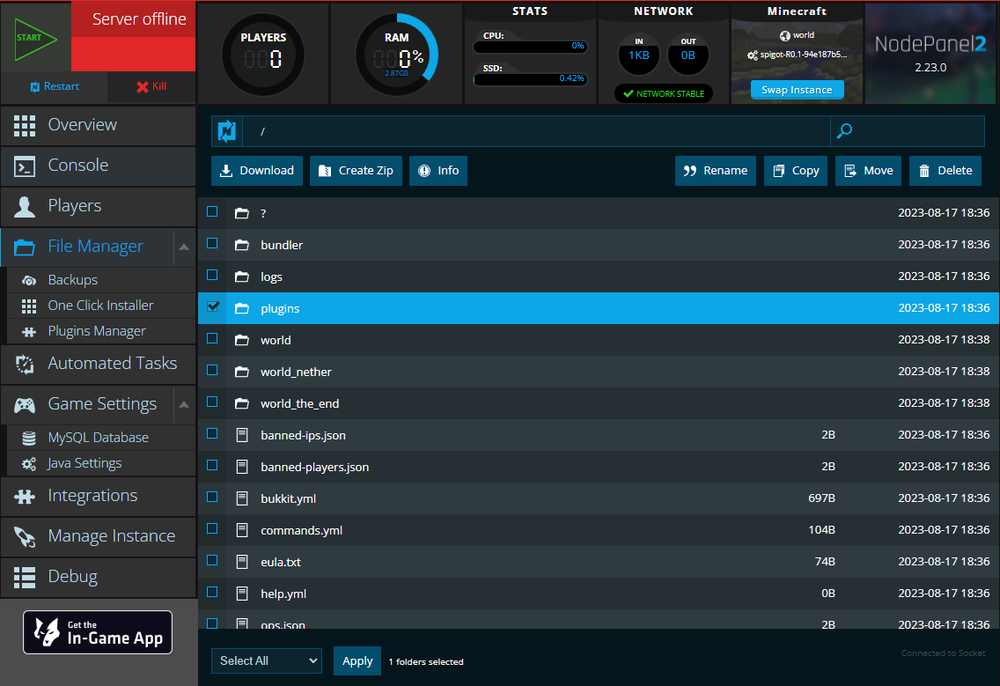Click the file manager home icon beside path

(x=227, y=131)
